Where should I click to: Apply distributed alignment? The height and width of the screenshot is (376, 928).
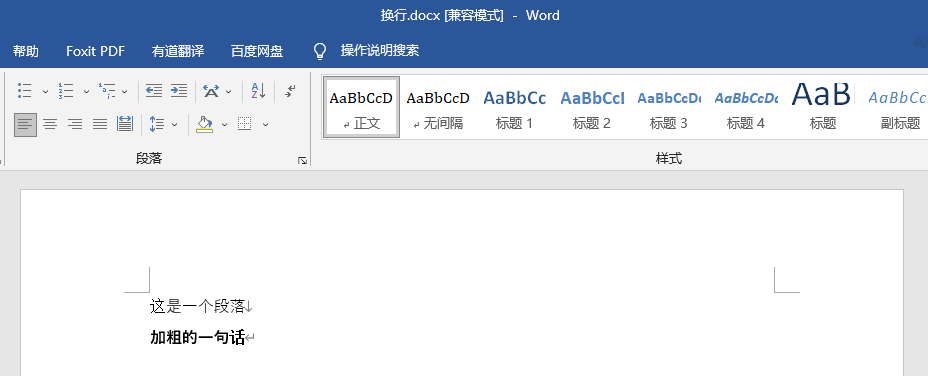point(125,124)
